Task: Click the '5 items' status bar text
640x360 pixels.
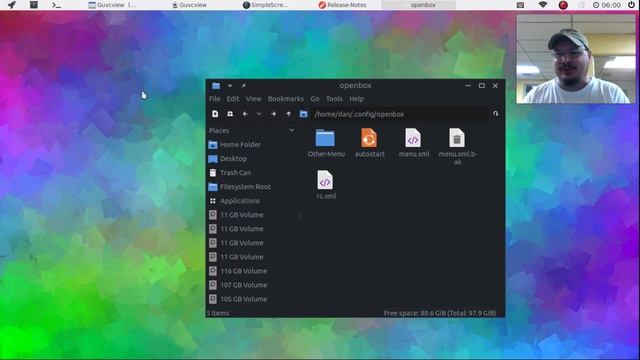Action: point(218,313)
